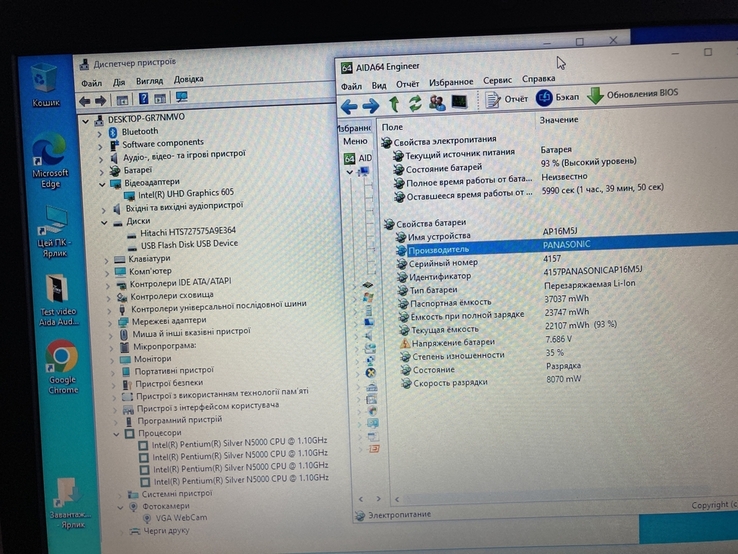Image resolution: width=738 pixels, height=554 pixels.
Task: Select the Напряжение батареи row
Action: point(486,341)
